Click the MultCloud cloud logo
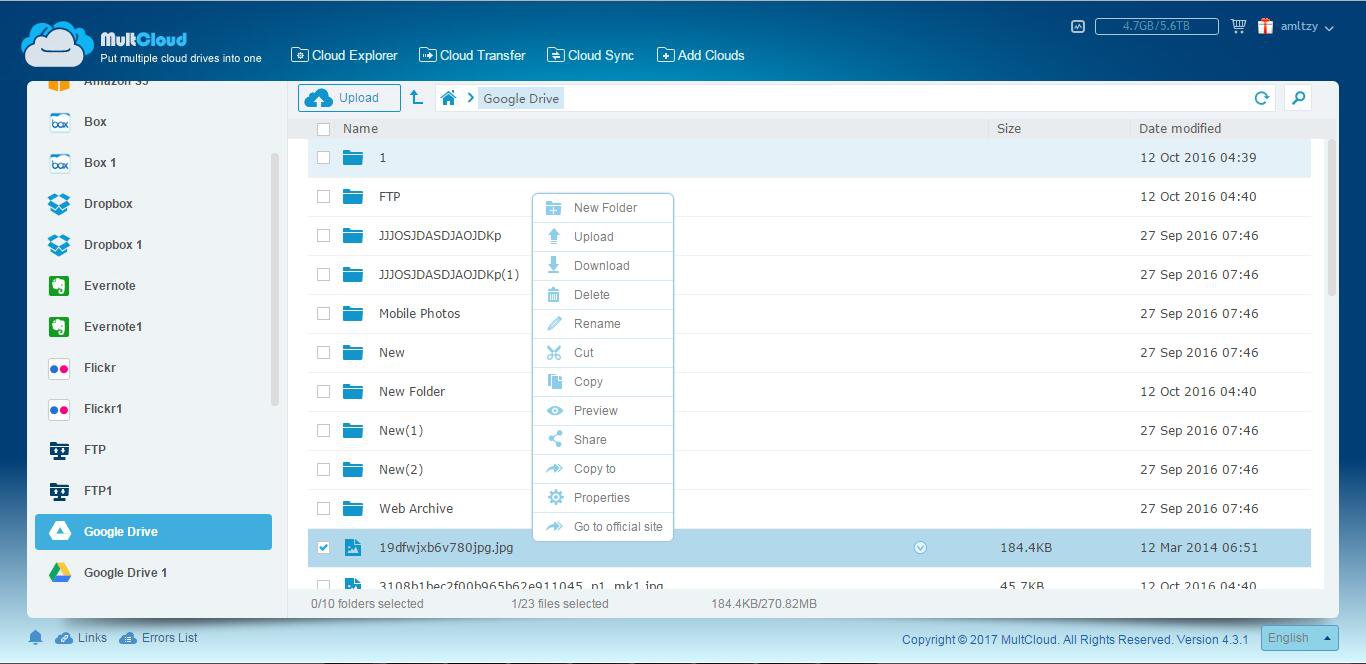Viewport: 1366px width, 664px height. [57, 45]
